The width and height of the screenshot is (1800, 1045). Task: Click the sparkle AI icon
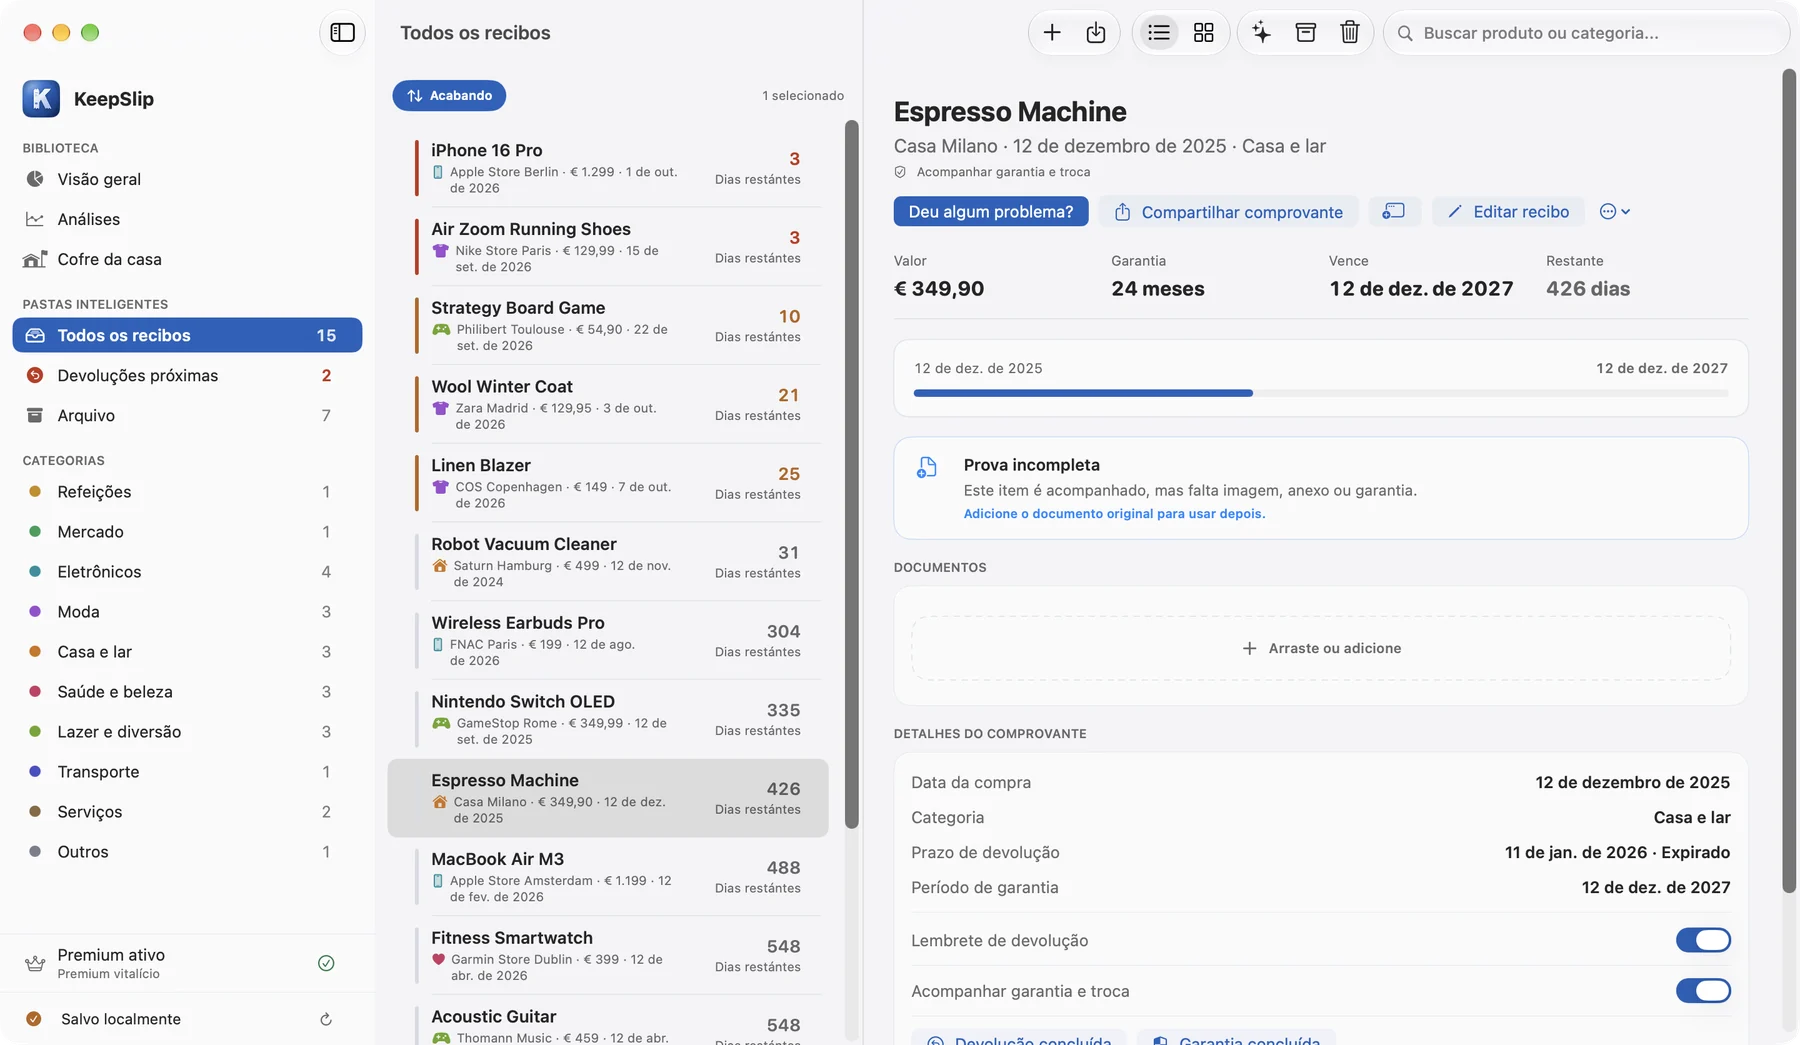pyautogui.click(x=1262, y=33)
